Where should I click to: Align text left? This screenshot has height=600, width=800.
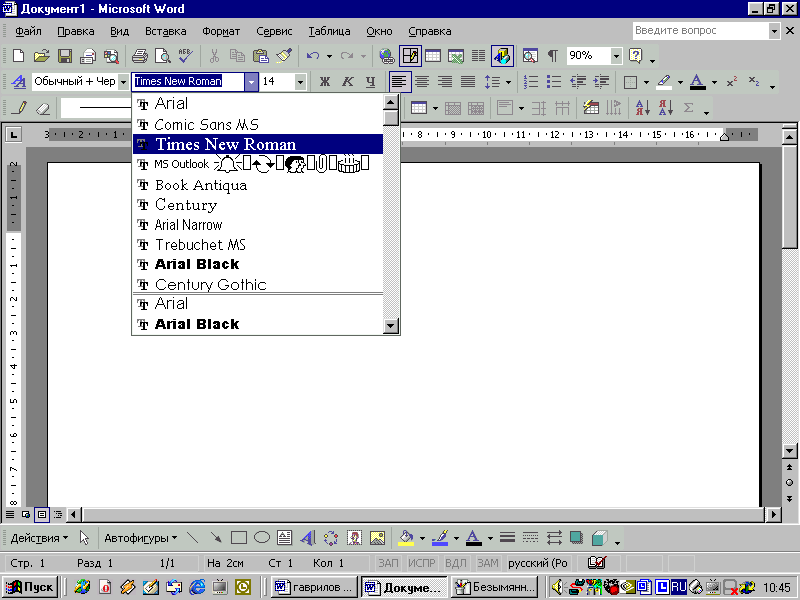(x=398, y=82)
